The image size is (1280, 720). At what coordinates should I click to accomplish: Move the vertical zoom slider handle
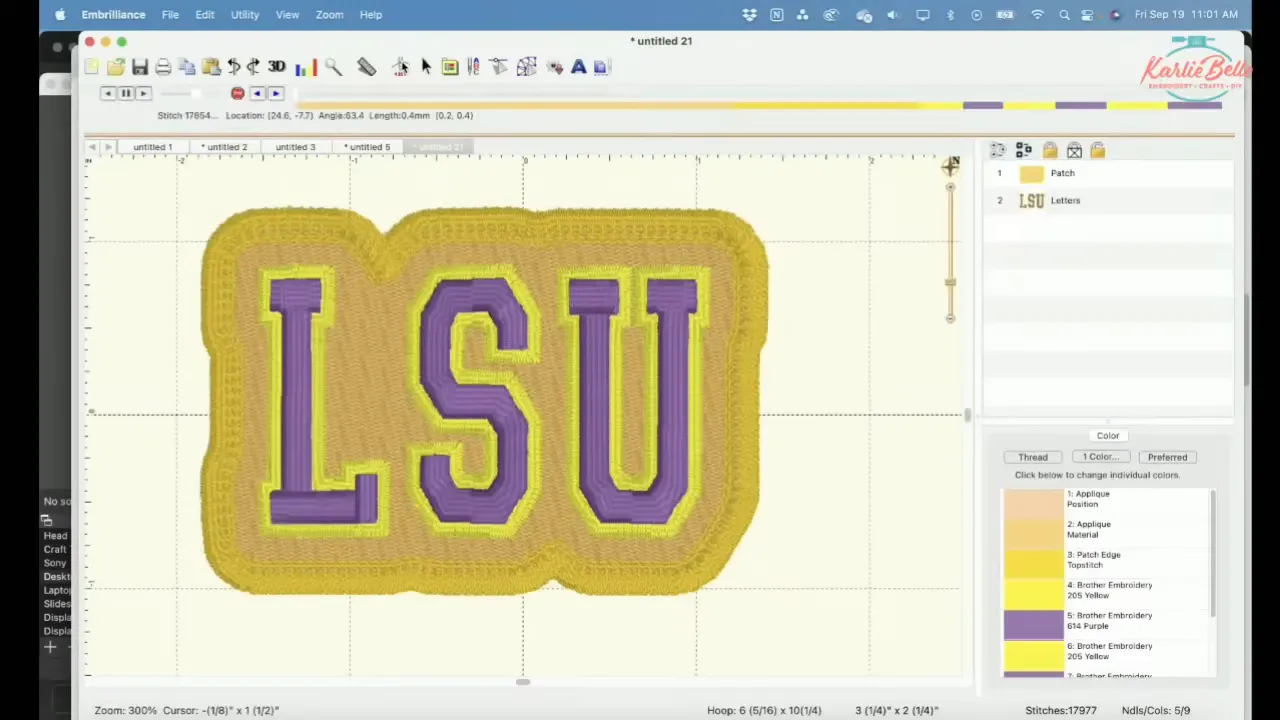pyautogui.click(x=950, y=283)
